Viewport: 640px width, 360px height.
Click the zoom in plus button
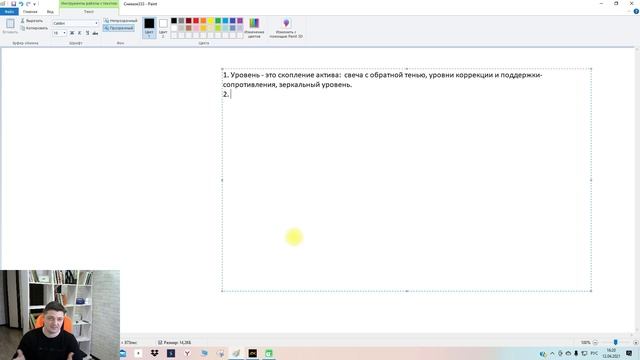click(636, 342)
